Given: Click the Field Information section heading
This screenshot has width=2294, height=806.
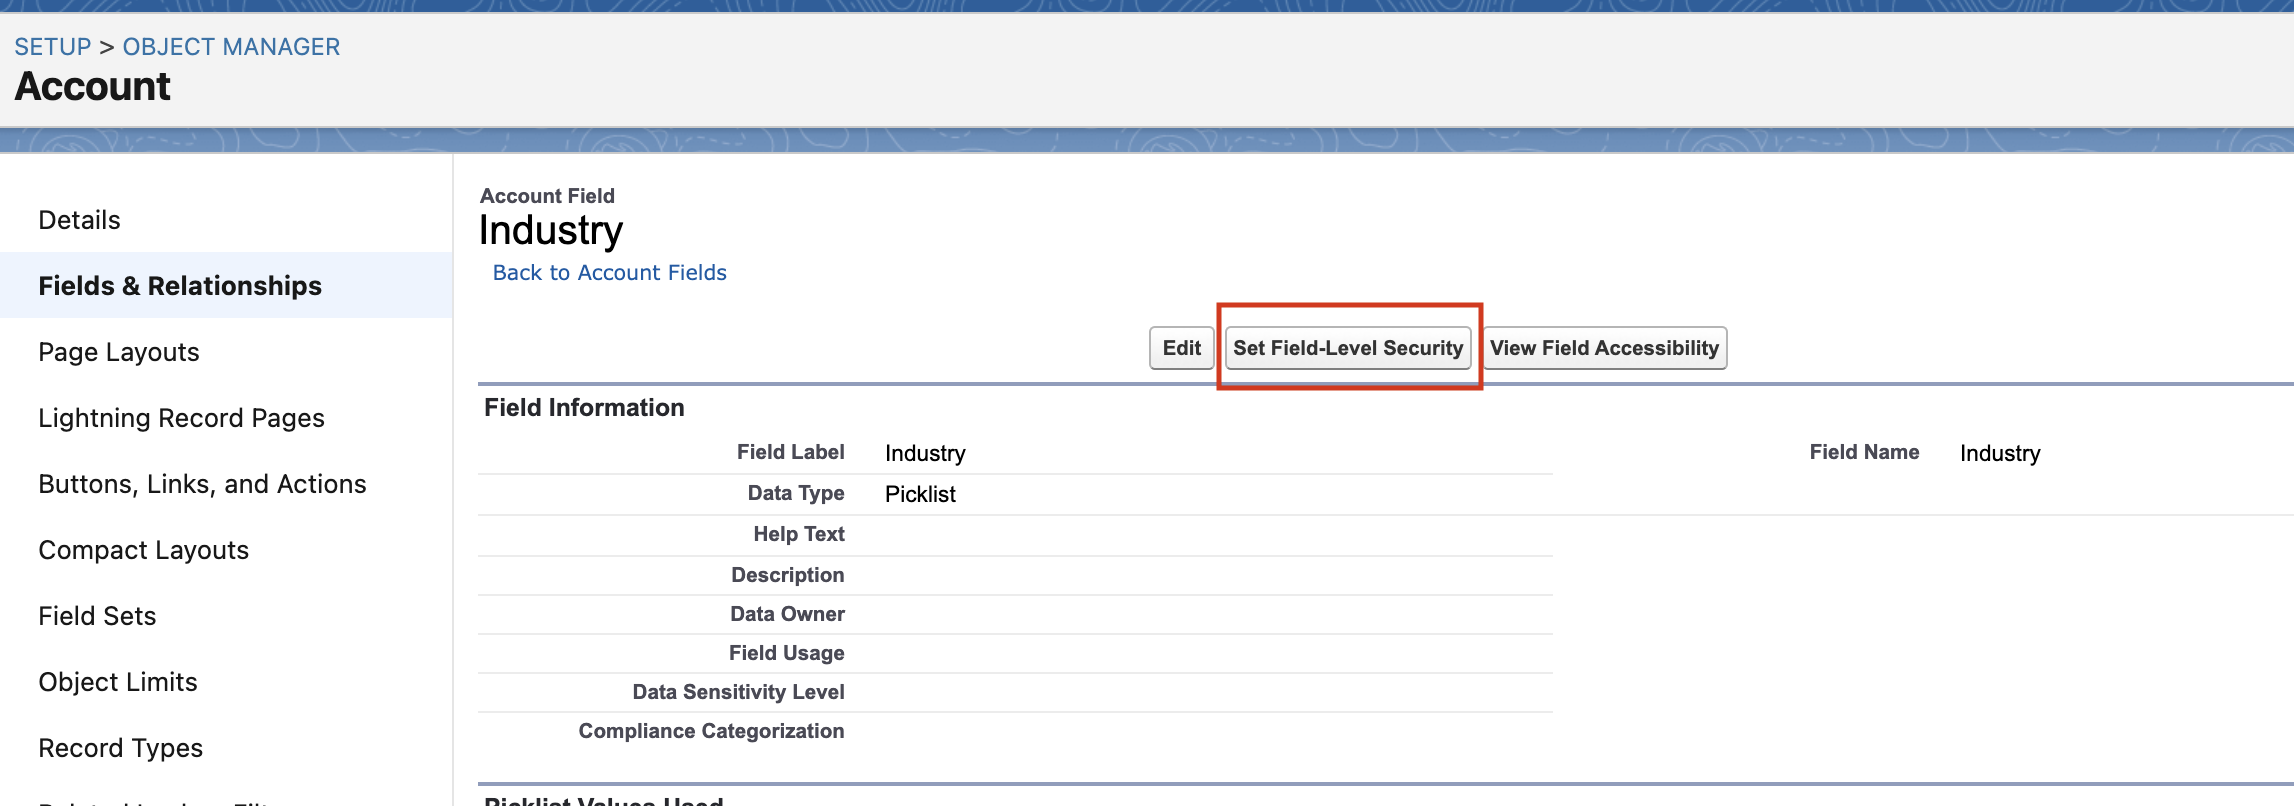Looking at the screenshot, I should pos(584,408).
